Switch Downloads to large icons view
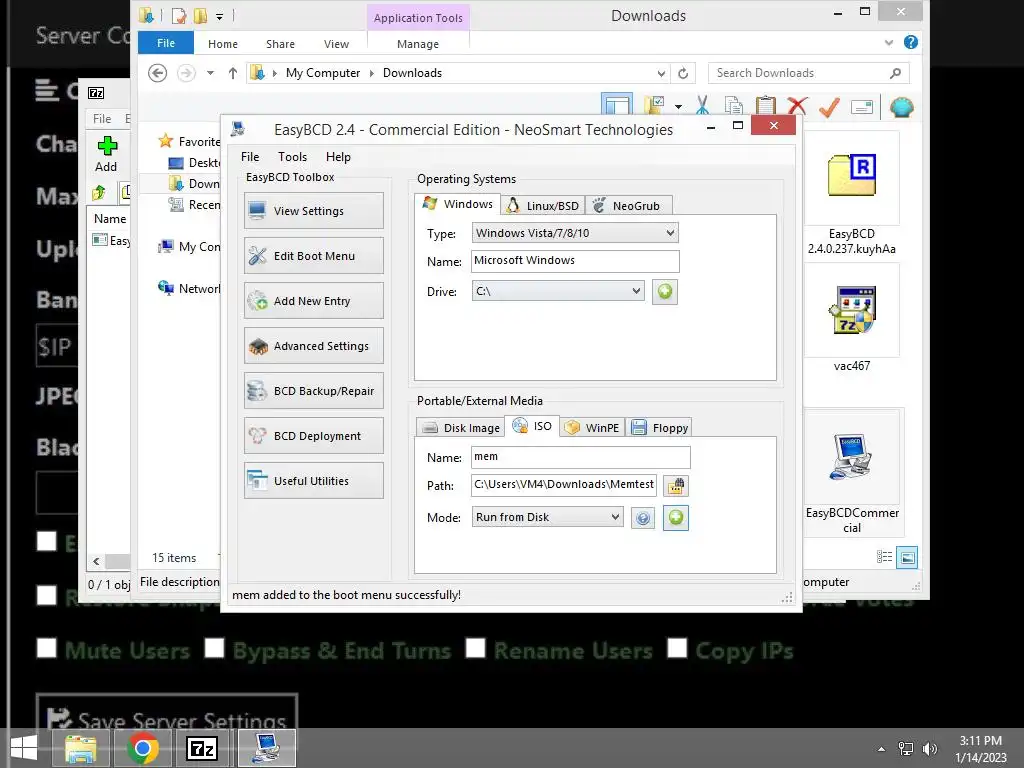 [907, 557]
